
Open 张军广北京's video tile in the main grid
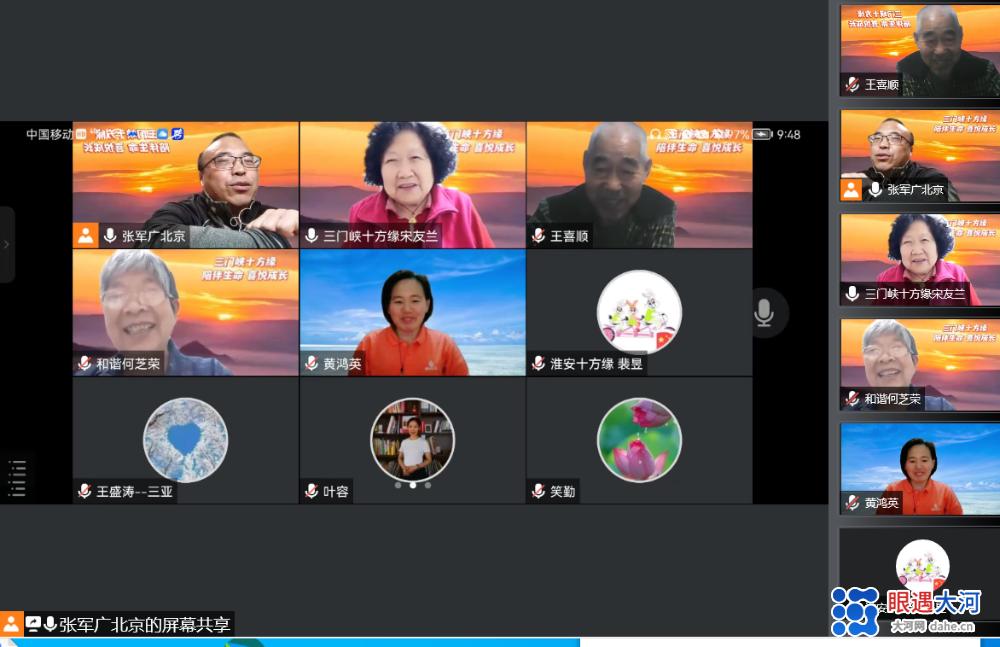pos(186,185)
